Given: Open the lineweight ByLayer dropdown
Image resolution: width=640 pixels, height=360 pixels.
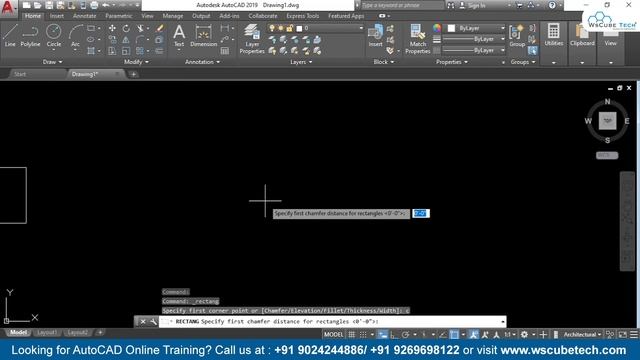Looking at the screenshot, I should pyautogui.click(x=475, y=39).
